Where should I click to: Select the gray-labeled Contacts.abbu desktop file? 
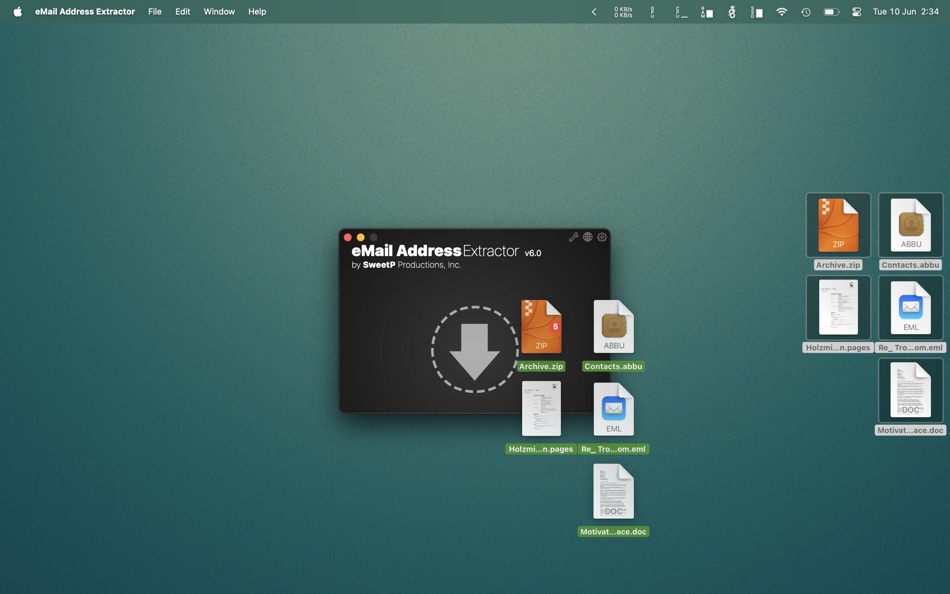(911, 232)
